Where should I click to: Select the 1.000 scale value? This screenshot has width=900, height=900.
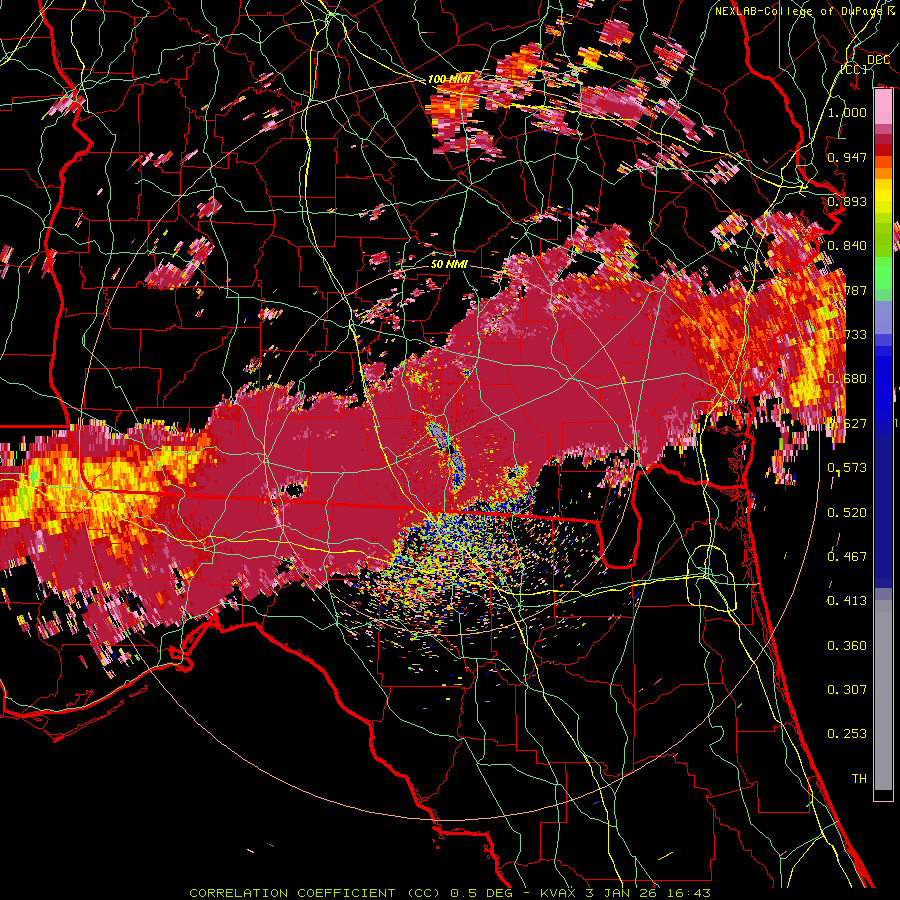coord(847,112)
